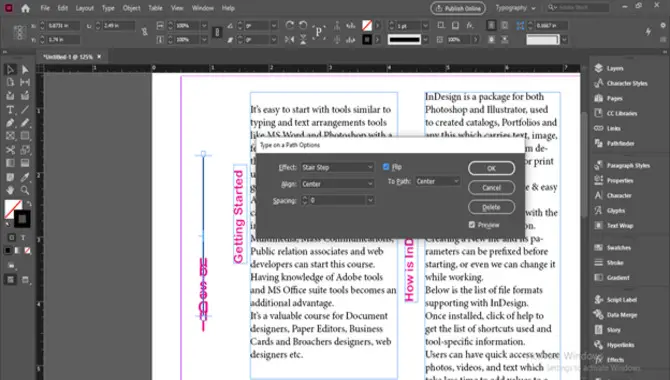Open the Align dropdown set to Center

[338, 184]
